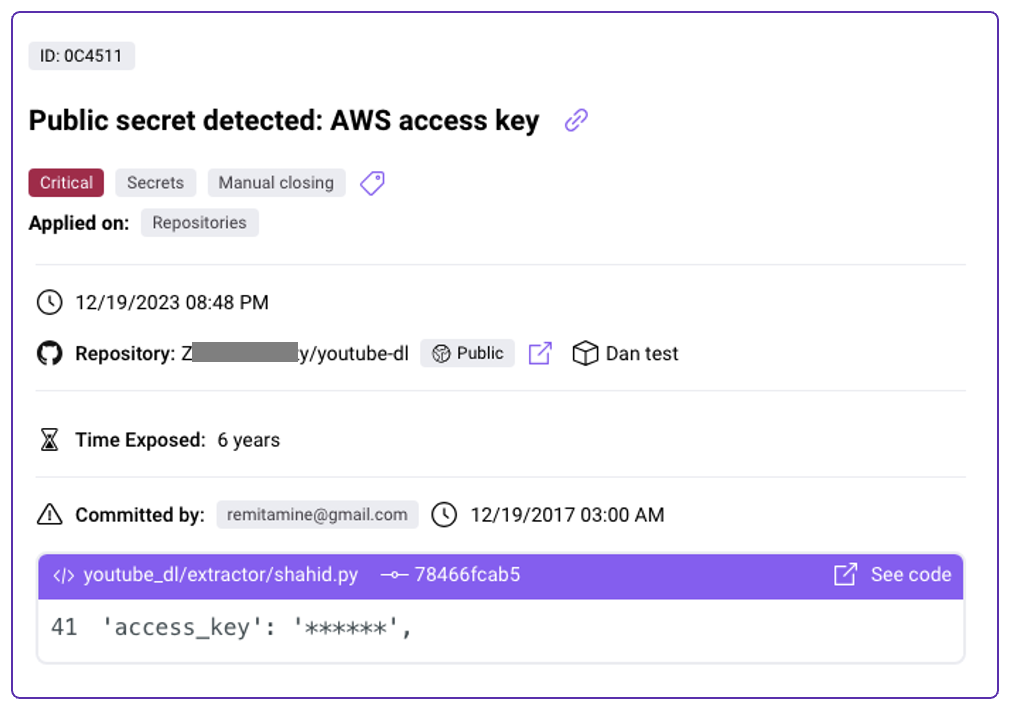The image size is (1012, 710).
Task: Click the Public visibility badge
Action: click(x=468, y=353)
